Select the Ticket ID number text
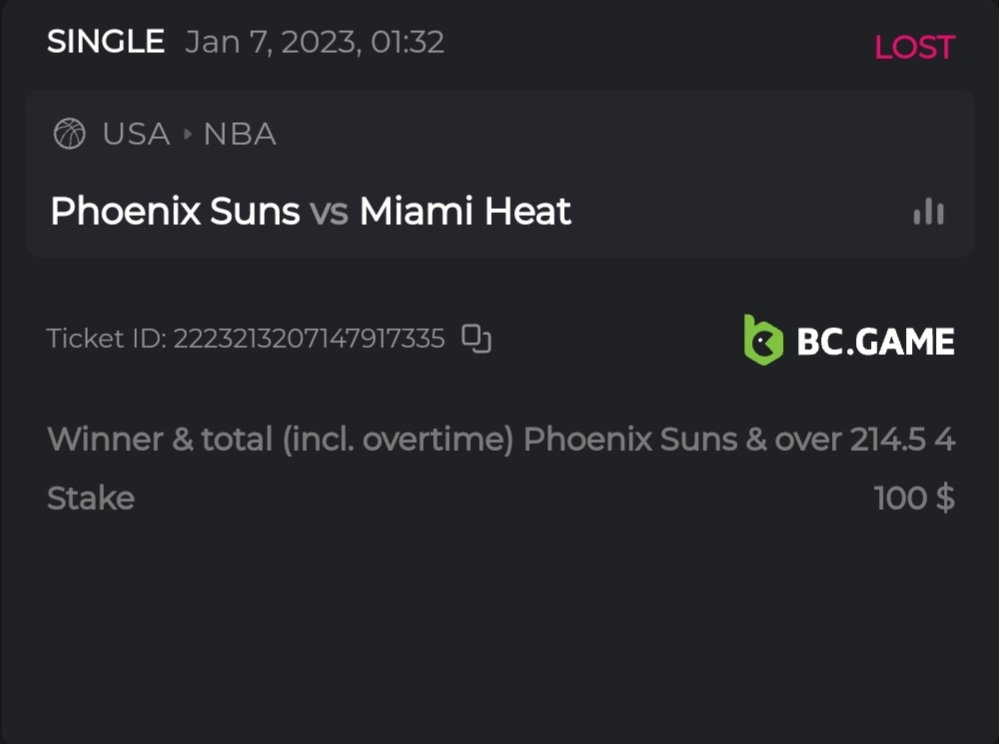999x744 pixels. pyautogui.click(x=309, y=339)
